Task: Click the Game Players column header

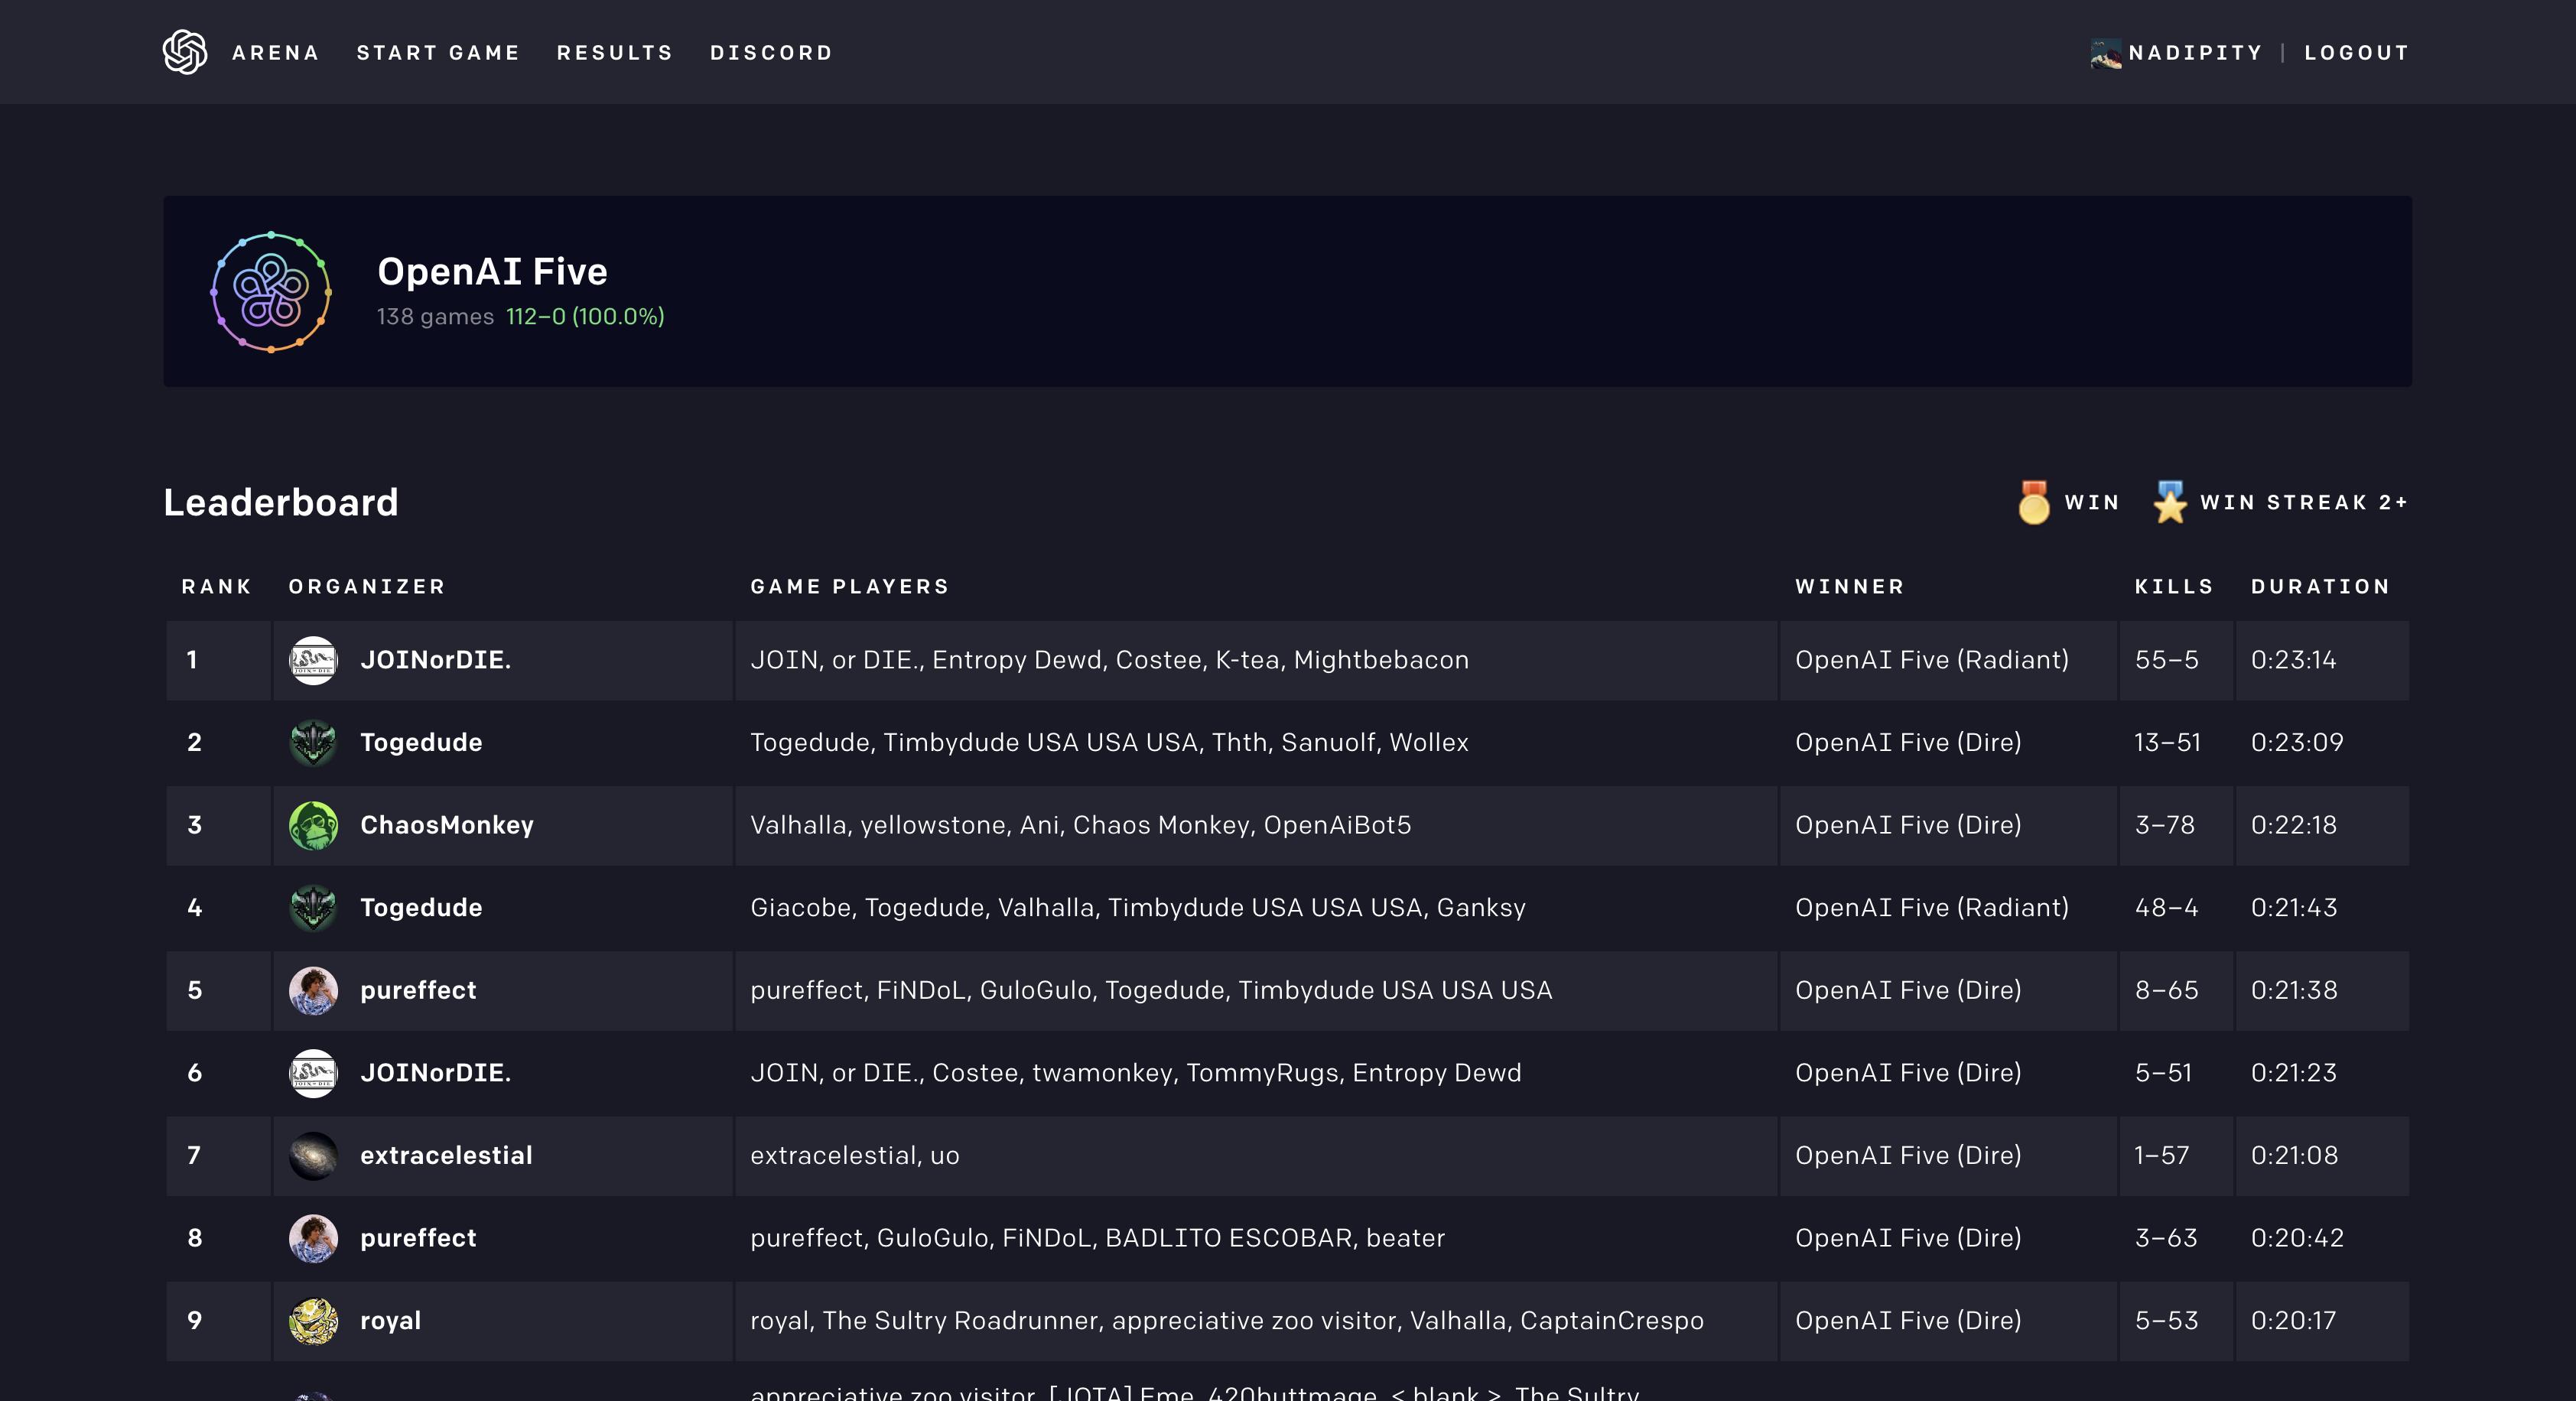Action: click(x=850, y=587)
